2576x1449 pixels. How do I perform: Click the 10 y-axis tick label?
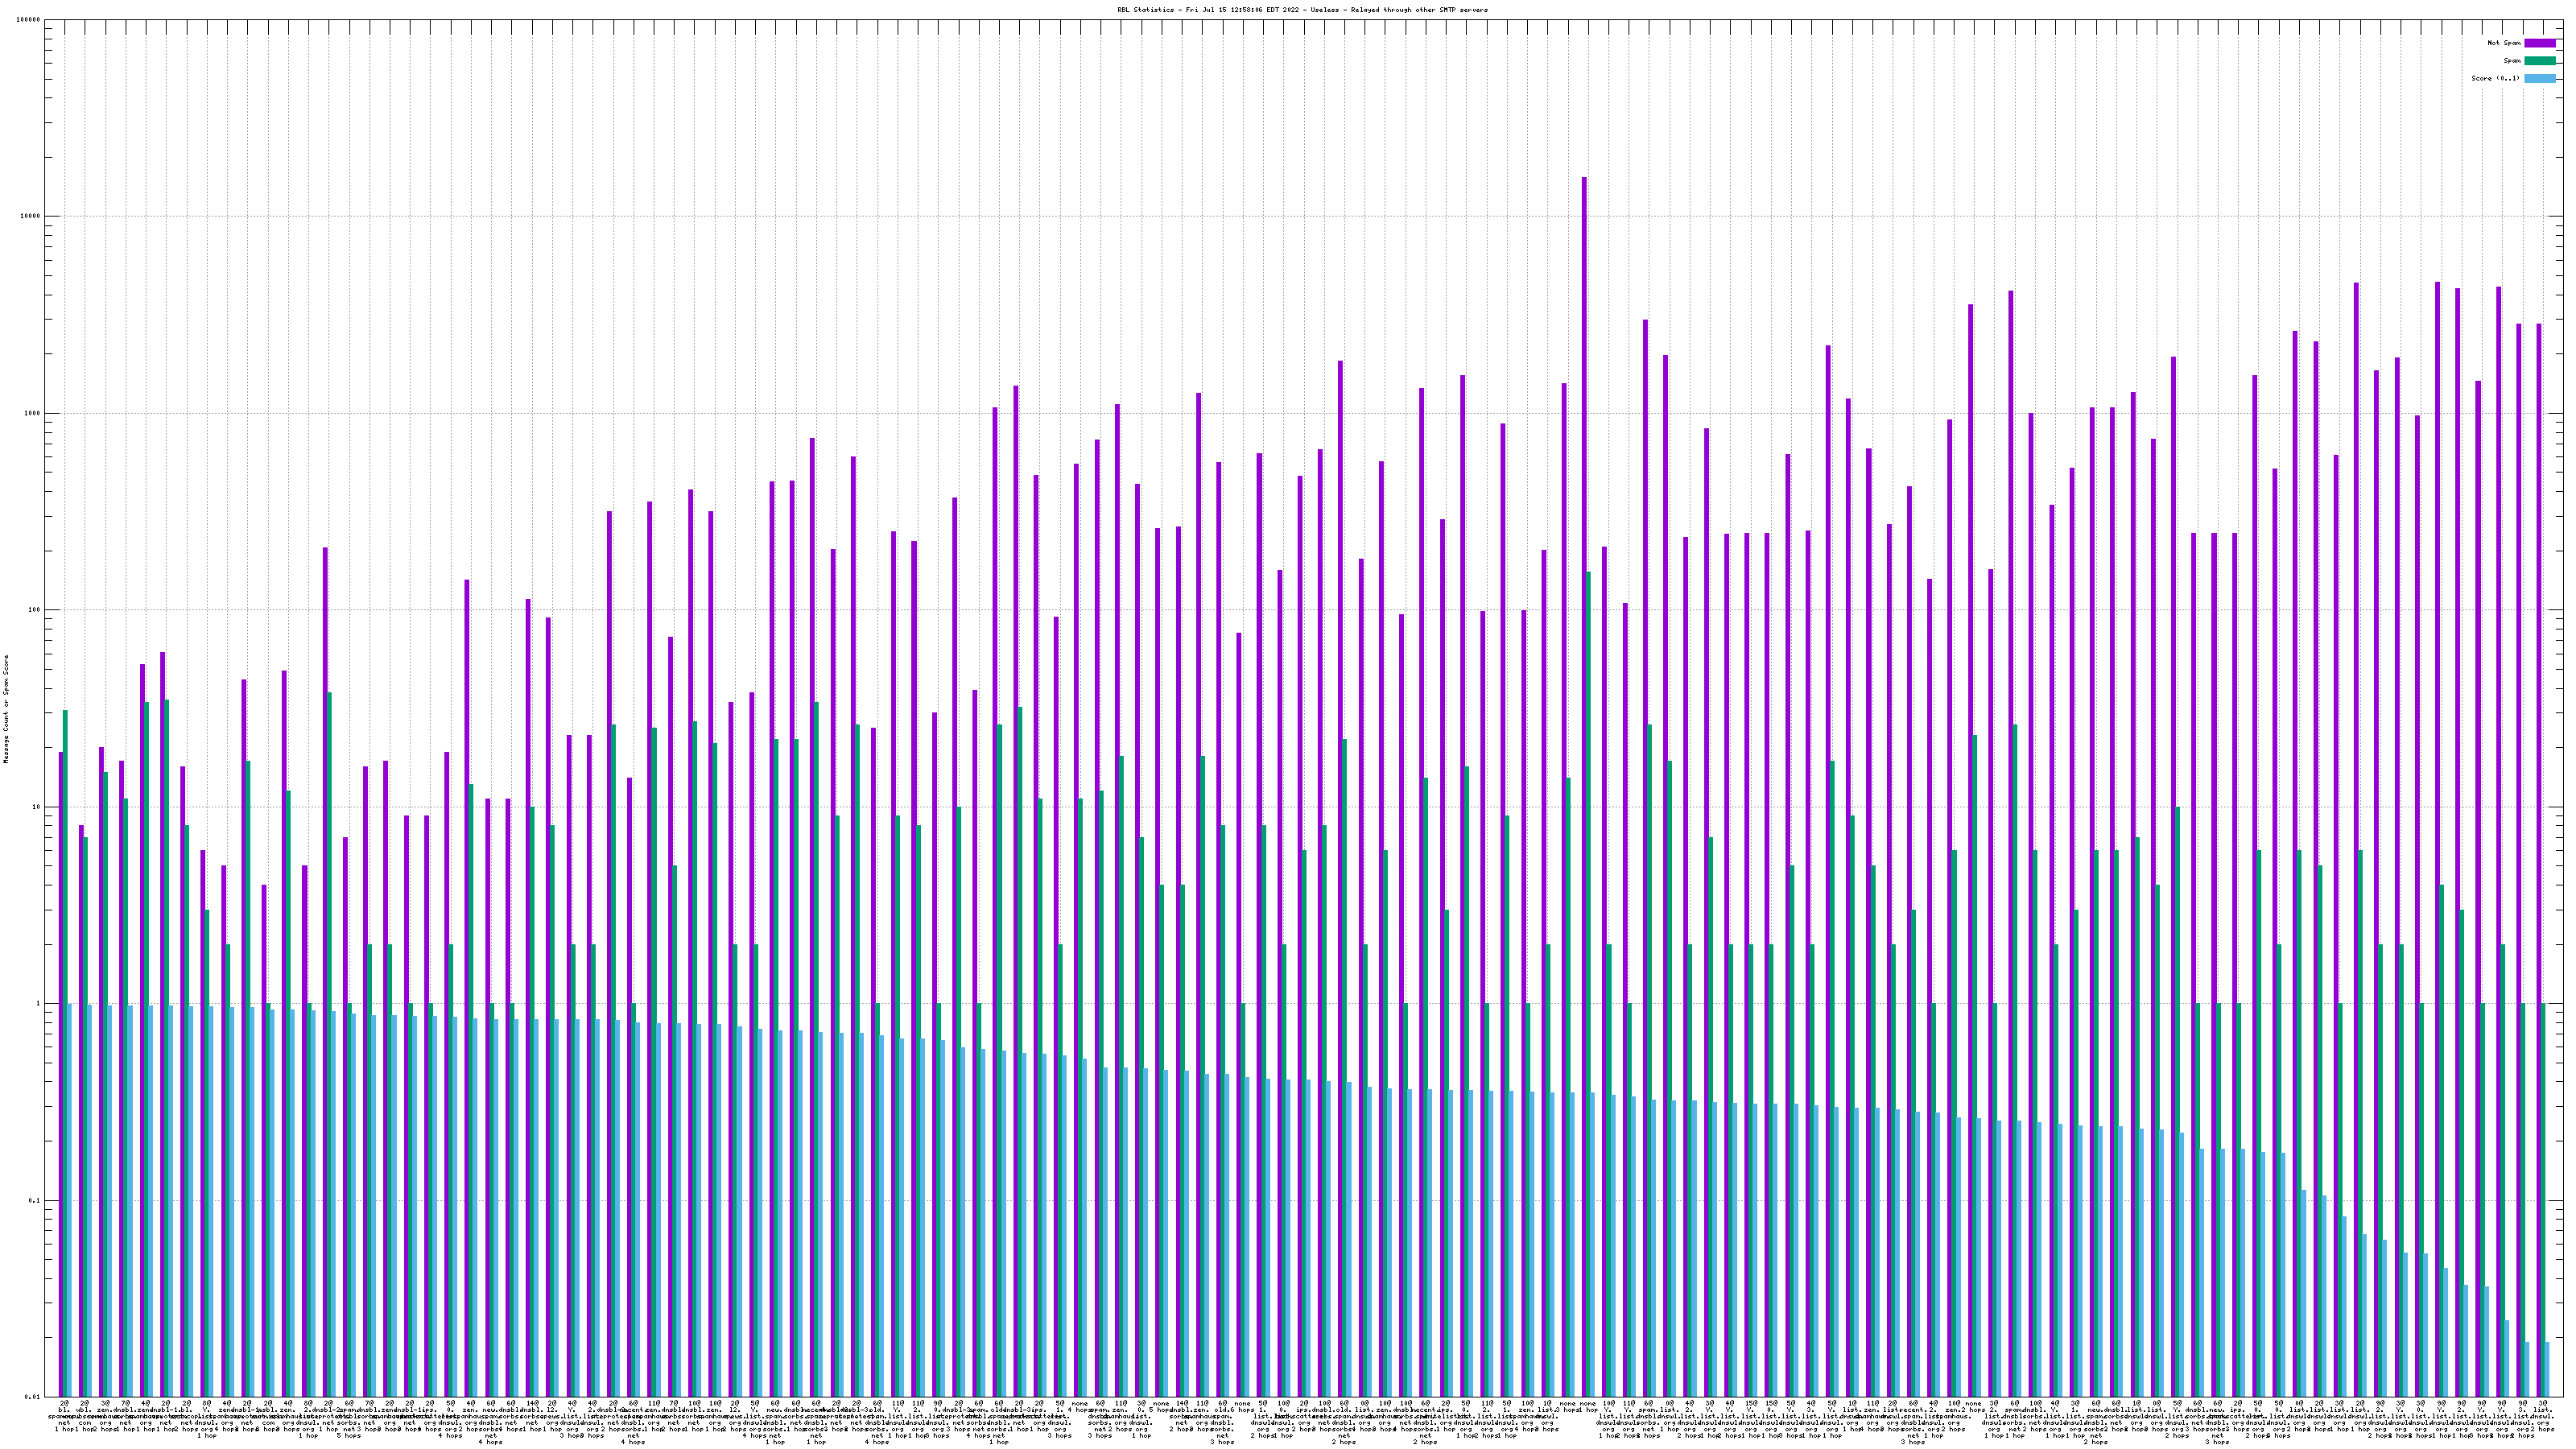tap(37, 807)
